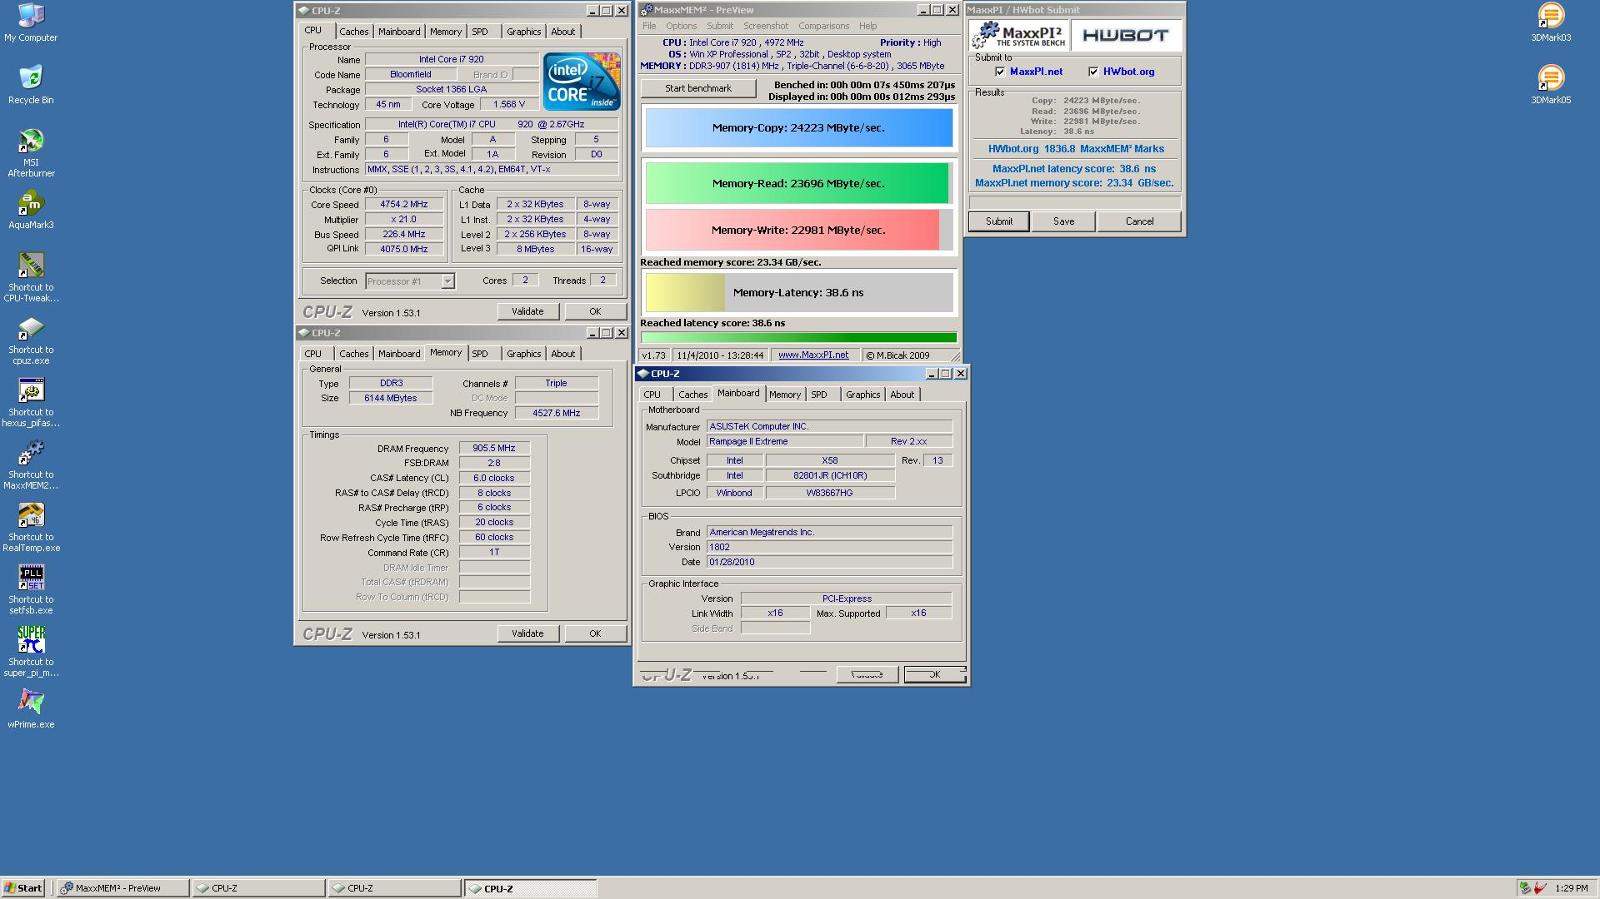The height and width of the screenshot is (899, 1600).
Task: Toggle the MaxxPI.net submit checkbox
Action: click(1000, 72)
